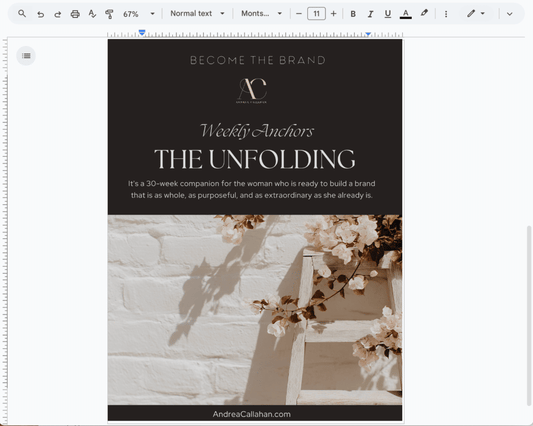
Task: Open the more options three-dot menu
Action: (x=446, y=14)
